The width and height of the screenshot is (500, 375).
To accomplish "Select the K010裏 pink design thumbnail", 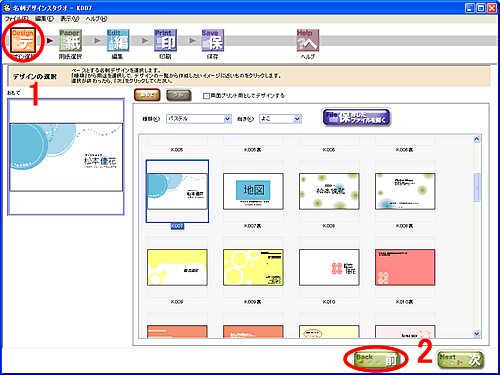I will coord(405,267).
